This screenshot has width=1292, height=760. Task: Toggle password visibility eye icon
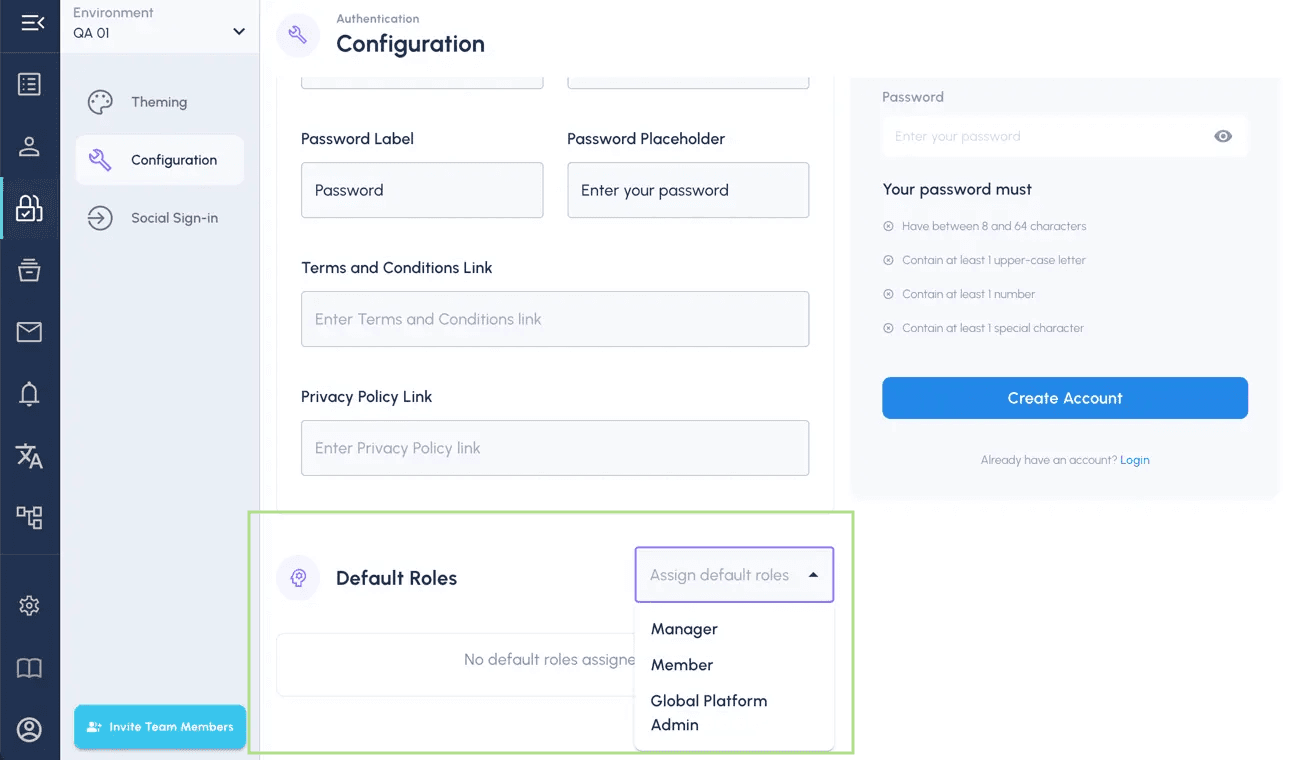1223,137
